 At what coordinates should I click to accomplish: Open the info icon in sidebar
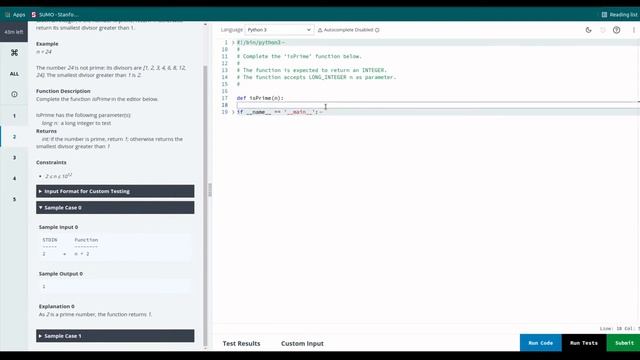(x=14, y=94)
